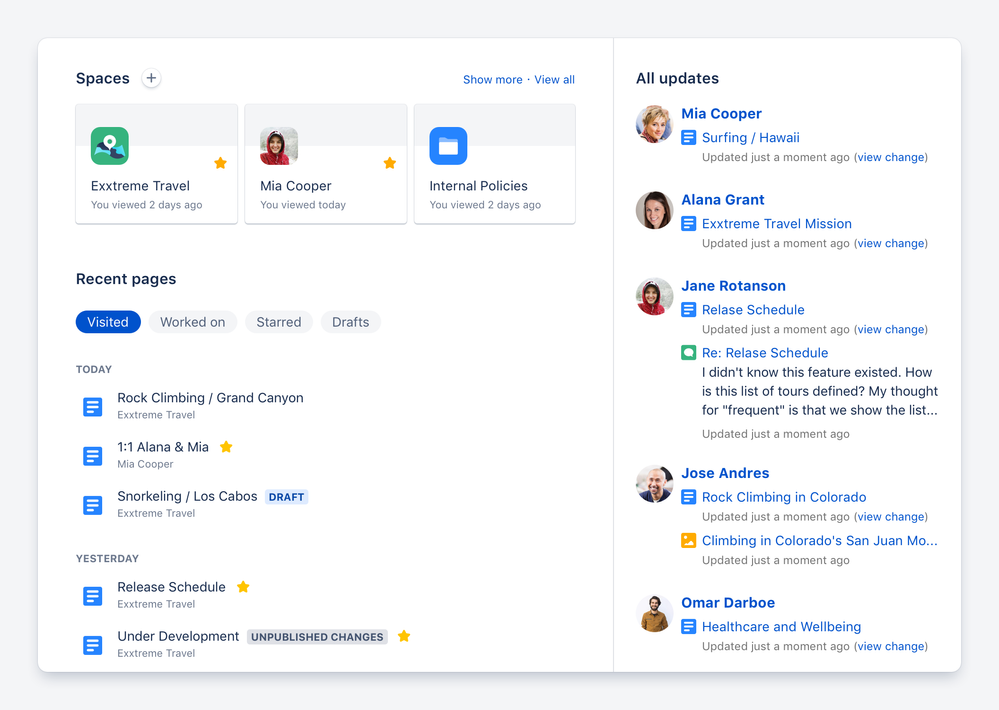Click the plus icon beside Spaces

pos(151,78)
